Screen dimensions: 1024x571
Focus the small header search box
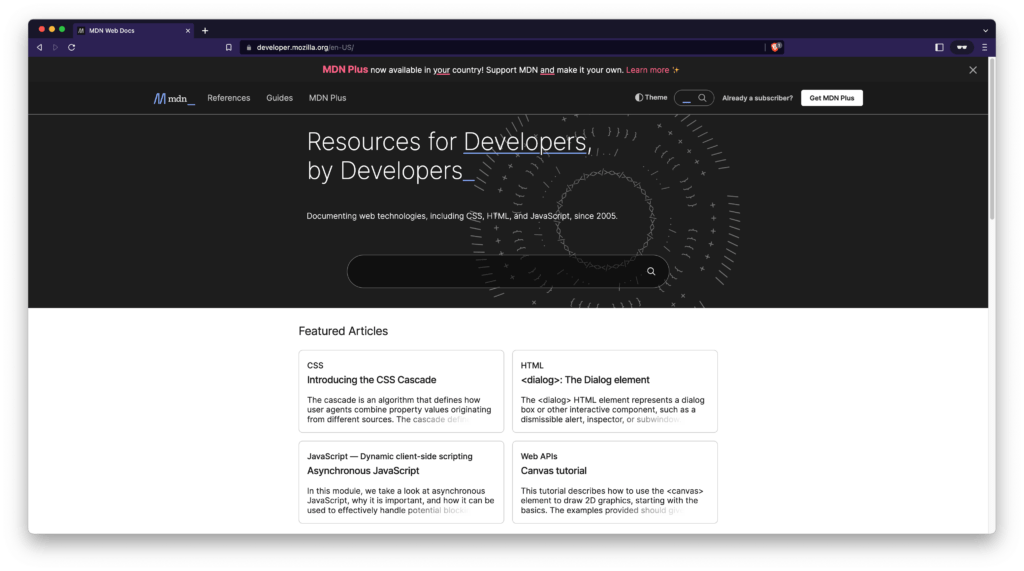[x=694, y=98]
